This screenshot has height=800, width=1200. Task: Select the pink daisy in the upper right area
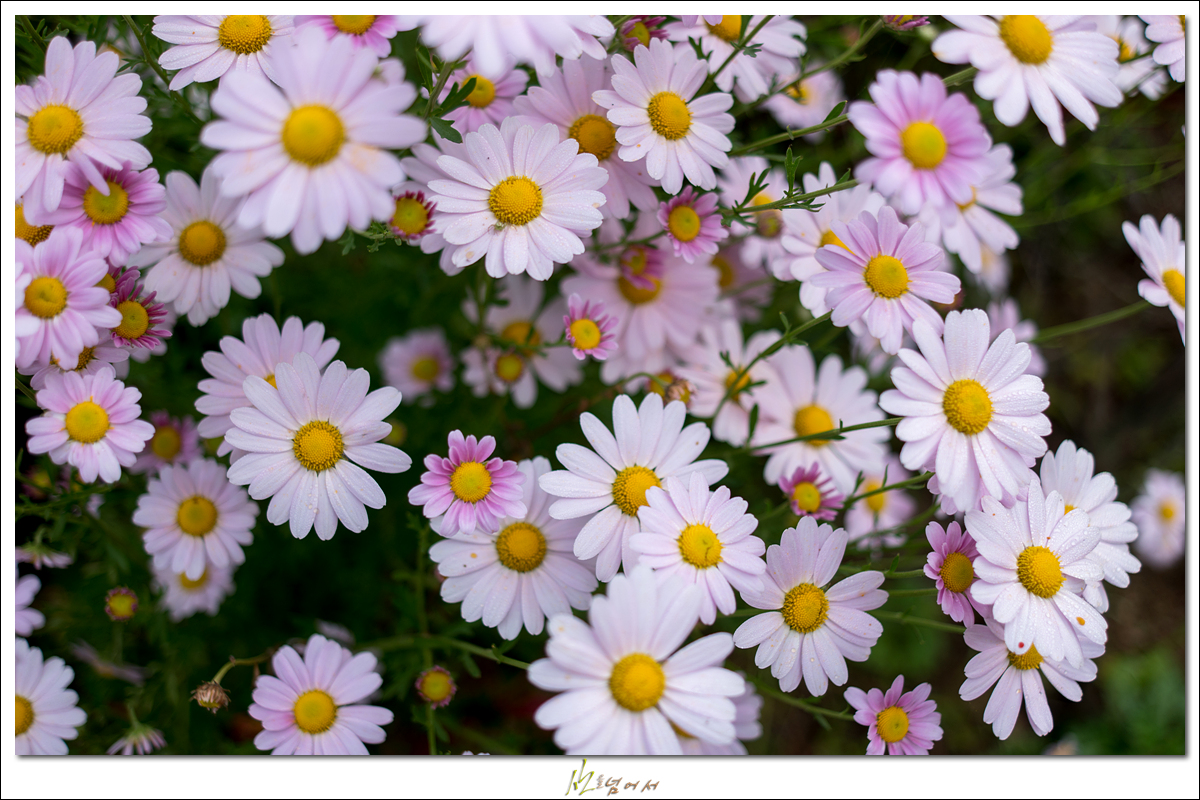tap(921, 142)
